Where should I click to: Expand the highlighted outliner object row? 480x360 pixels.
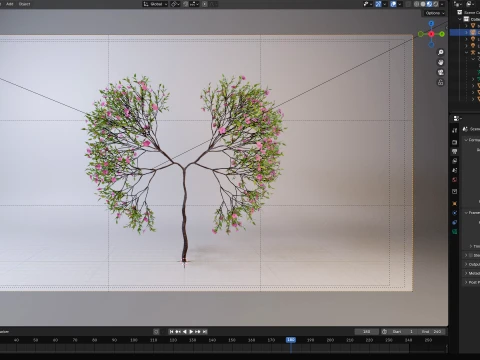point(466,32)
